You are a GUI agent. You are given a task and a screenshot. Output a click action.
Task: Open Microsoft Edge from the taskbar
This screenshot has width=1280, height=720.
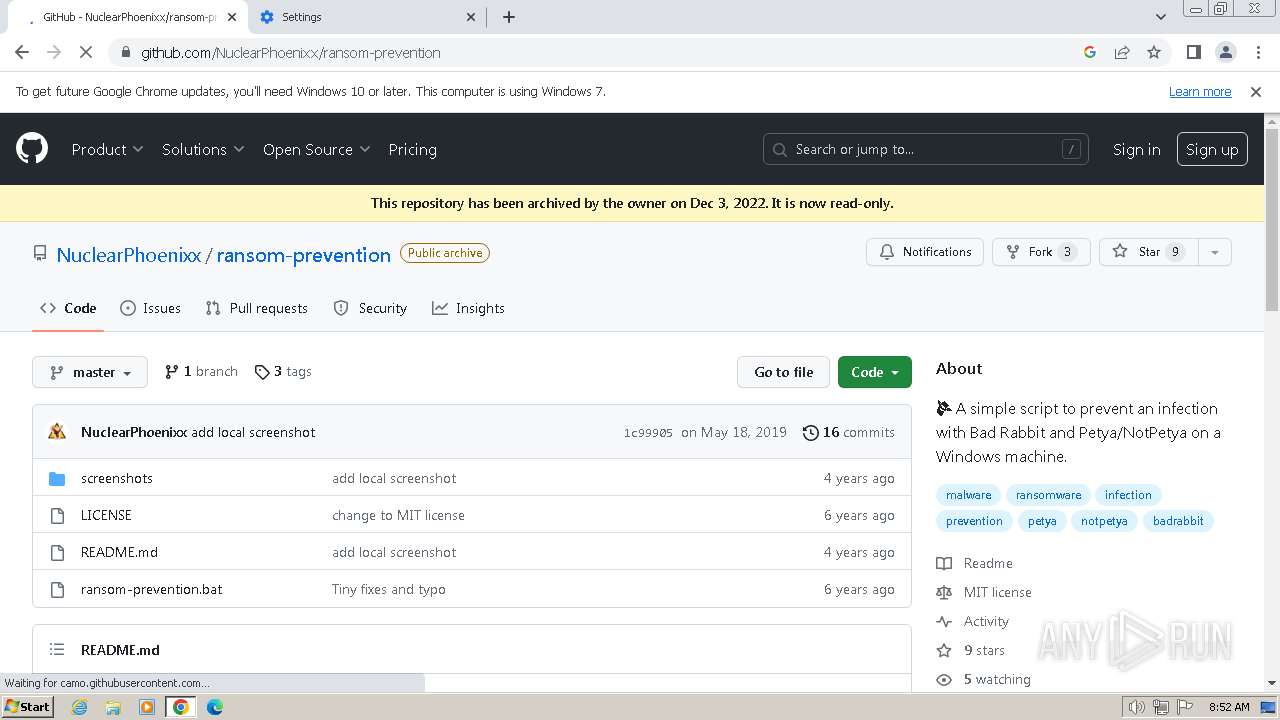(214, 707)
